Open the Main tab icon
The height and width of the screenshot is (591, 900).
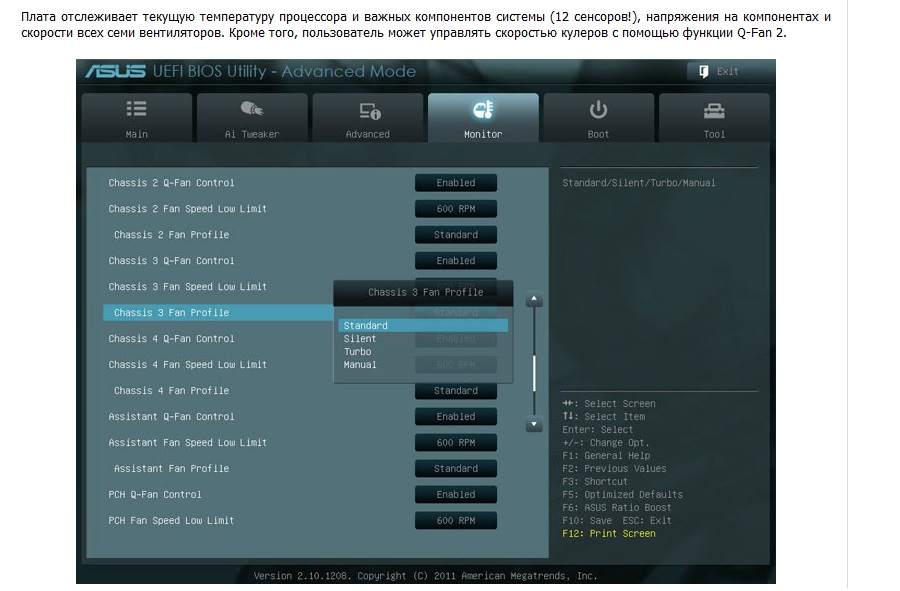137,109
